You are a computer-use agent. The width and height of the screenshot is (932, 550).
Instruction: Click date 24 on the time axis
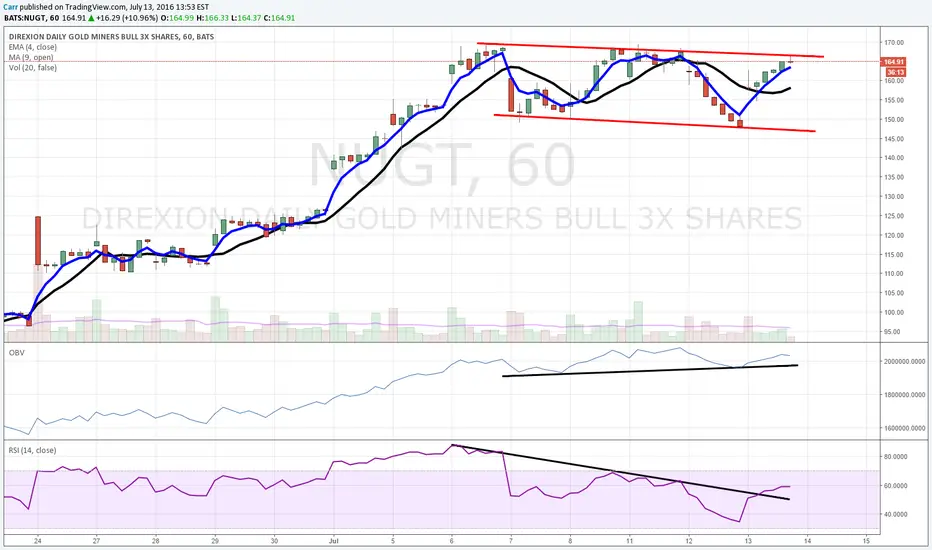[37, 541]
